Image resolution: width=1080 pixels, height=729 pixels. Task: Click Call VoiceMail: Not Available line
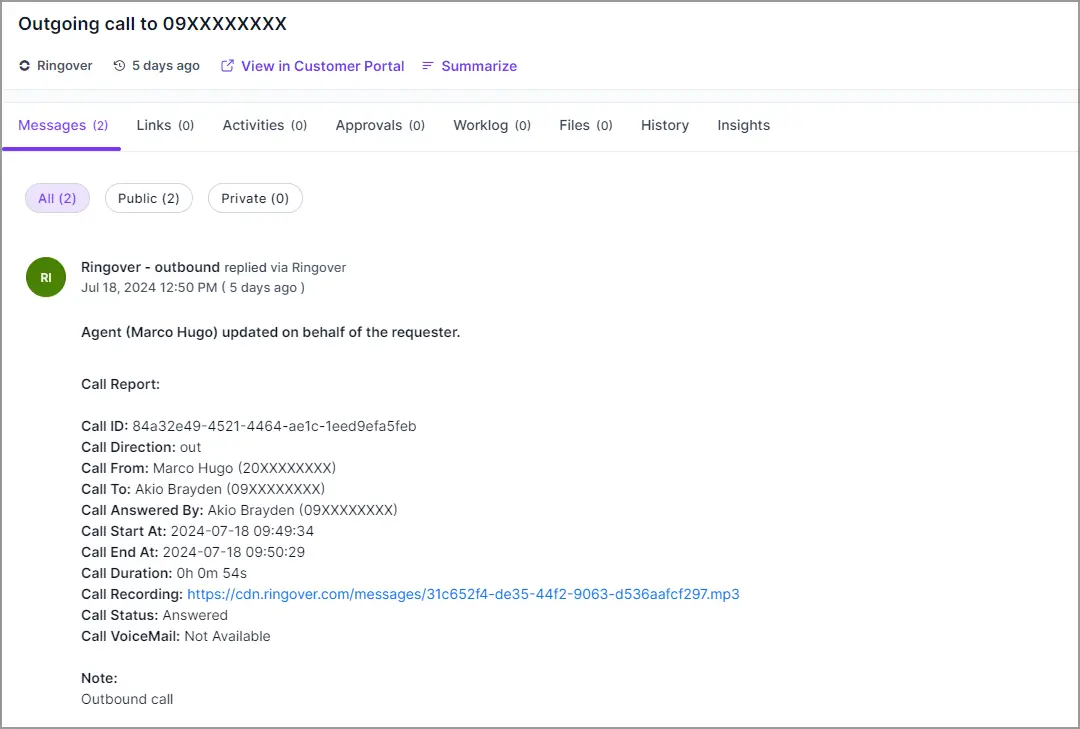pyautogui.click(x=176, y=637)
